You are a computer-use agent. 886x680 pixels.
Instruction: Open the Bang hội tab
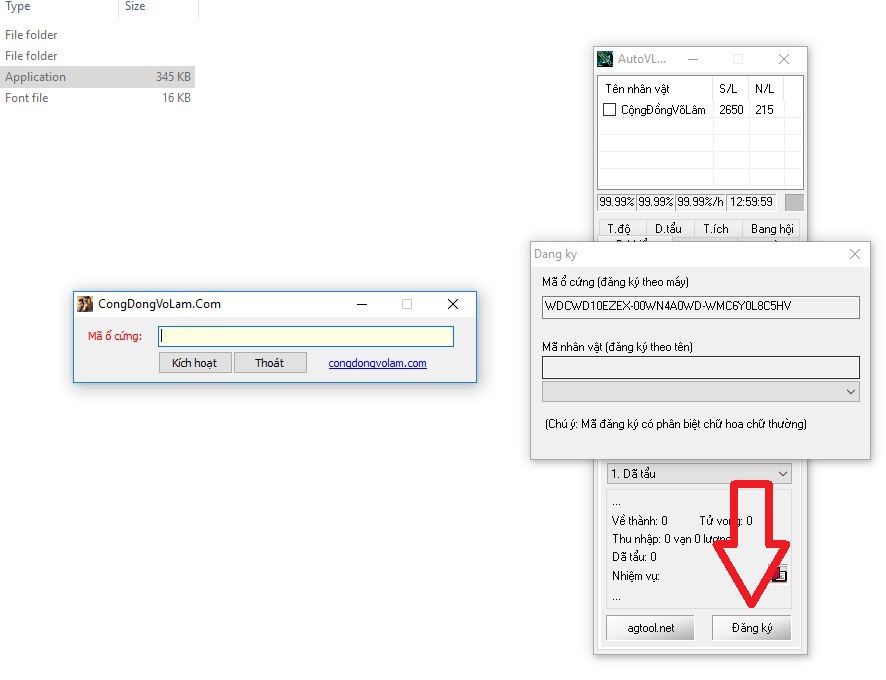click(771, 229)
